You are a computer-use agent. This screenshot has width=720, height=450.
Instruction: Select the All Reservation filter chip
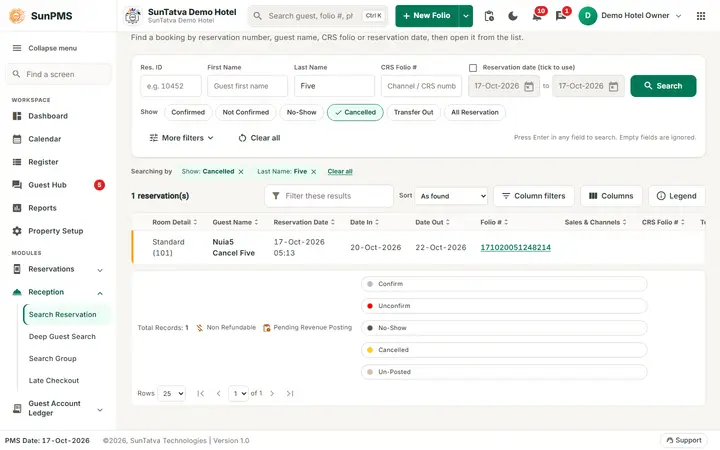point(475,112)
